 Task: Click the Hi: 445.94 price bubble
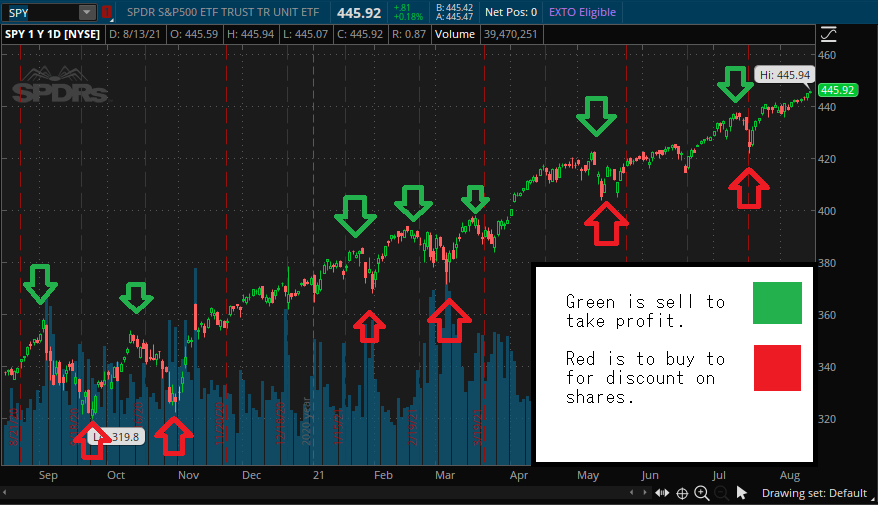784,74
